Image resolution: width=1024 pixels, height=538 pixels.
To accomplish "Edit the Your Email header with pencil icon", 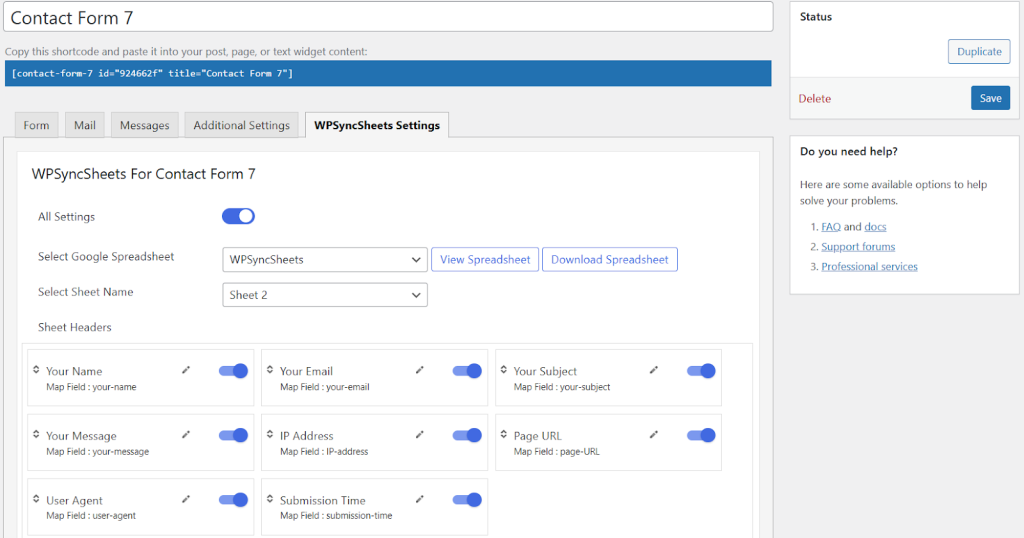I will coord(420,370).
